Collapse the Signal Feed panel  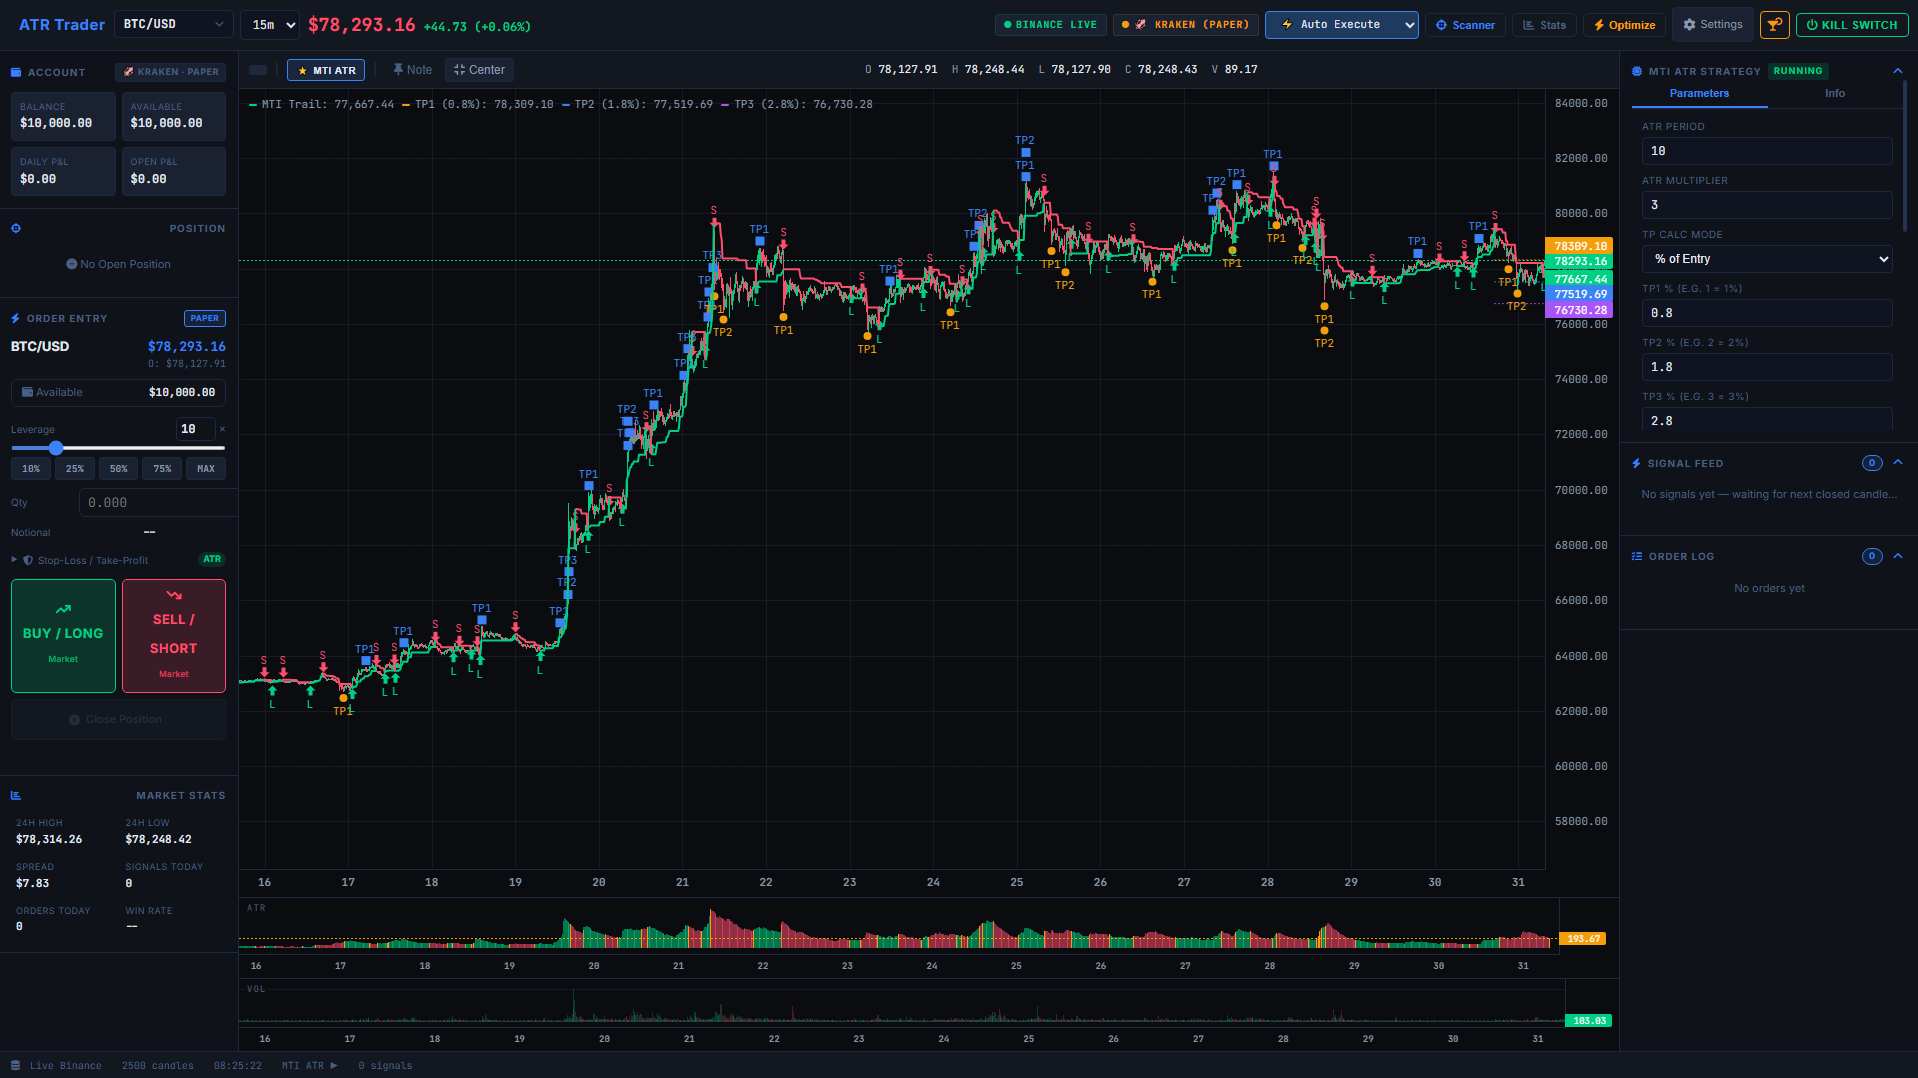[x=1897, y=463]
